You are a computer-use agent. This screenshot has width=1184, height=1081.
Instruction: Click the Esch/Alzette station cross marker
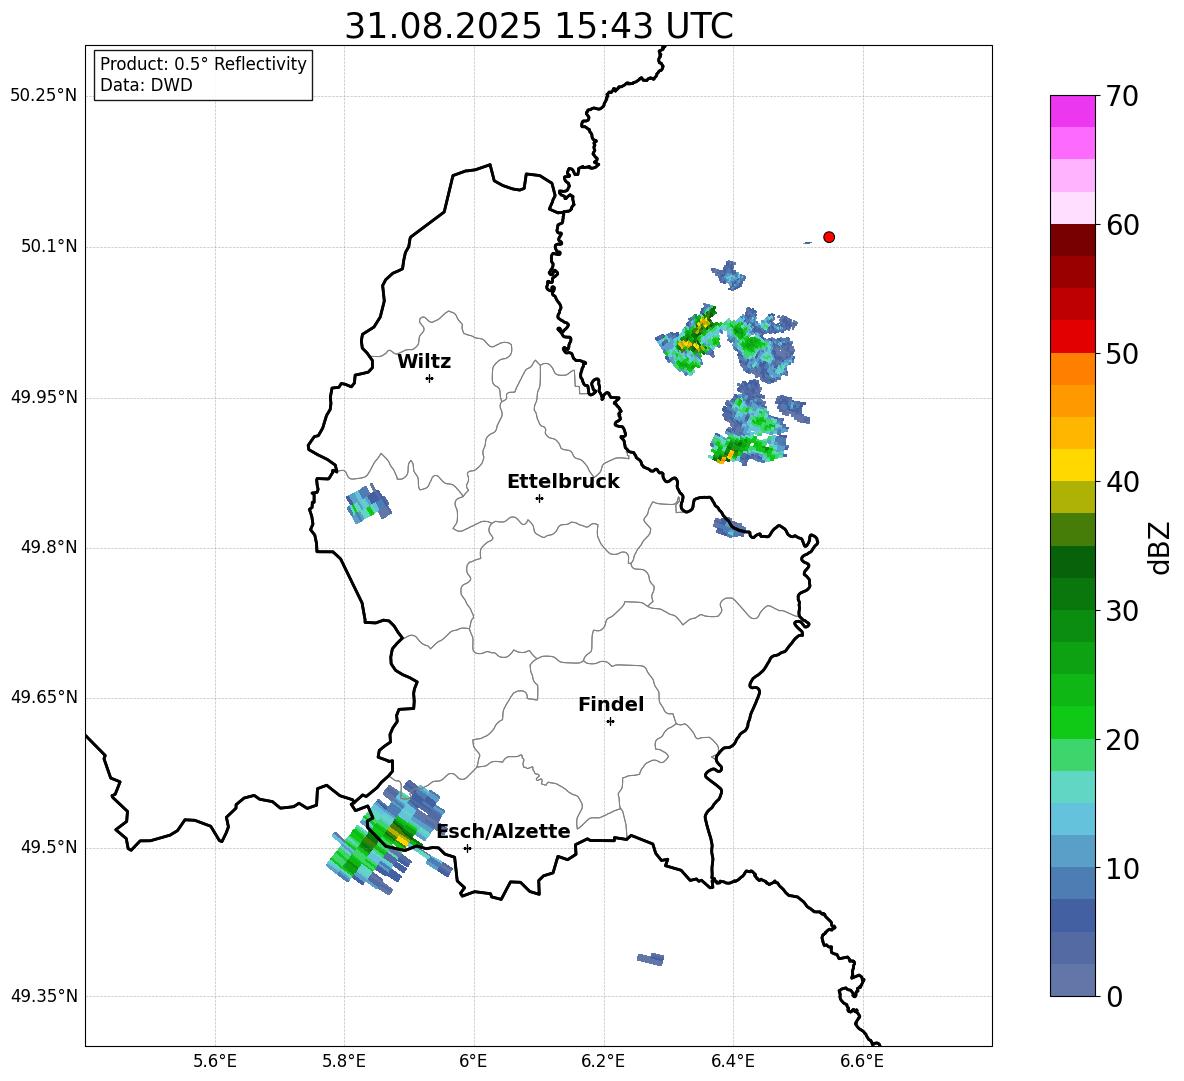pyautogui.click(x=467, y=848)
